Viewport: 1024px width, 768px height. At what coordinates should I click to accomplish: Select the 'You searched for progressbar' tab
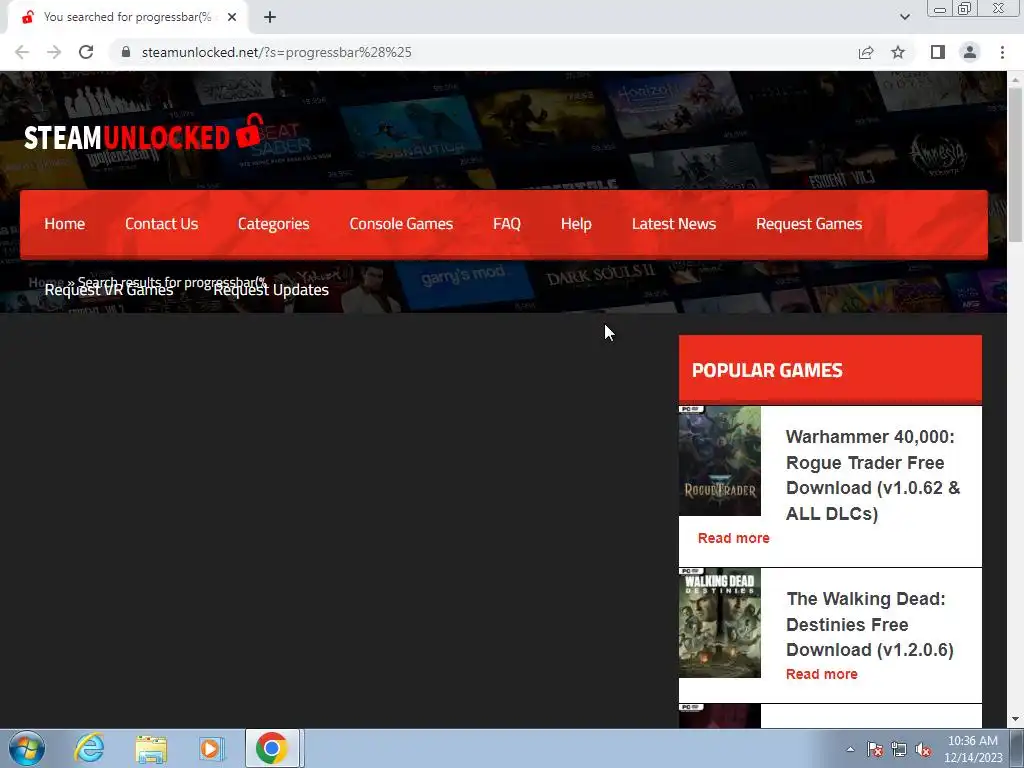pos(127,17)
